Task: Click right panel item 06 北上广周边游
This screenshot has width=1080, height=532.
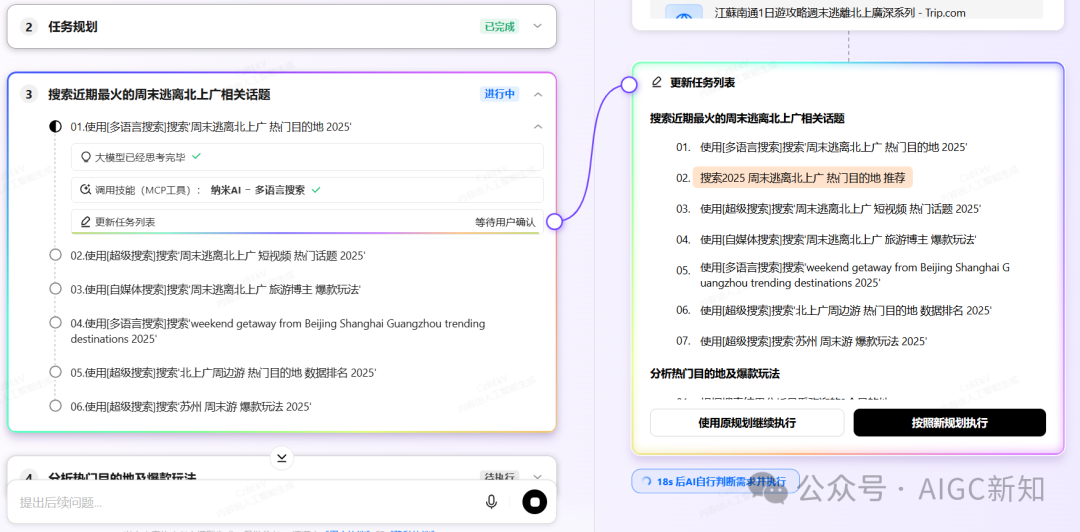Action: point(846,310)
